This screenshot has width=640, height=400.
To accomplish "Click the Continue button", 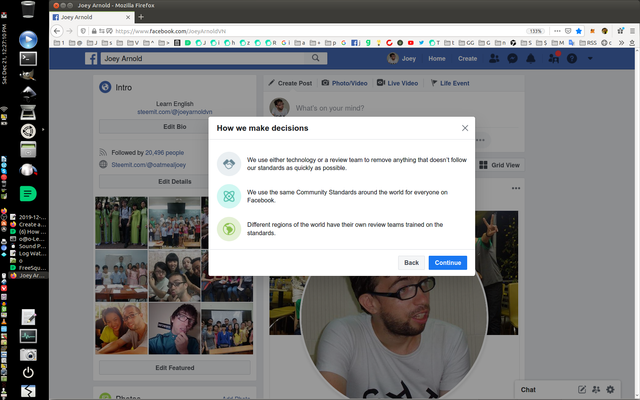I will (448, 262).
